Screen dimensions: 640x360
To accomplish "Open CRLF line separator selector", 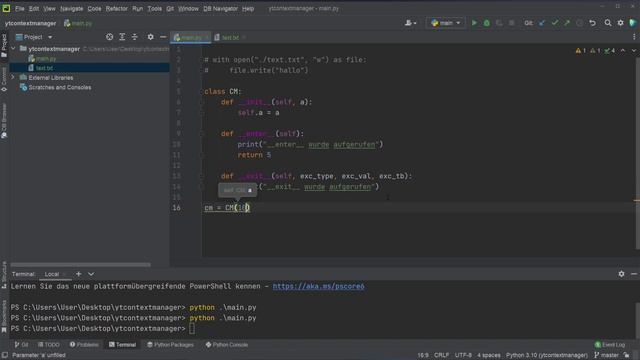I will 441,355.
